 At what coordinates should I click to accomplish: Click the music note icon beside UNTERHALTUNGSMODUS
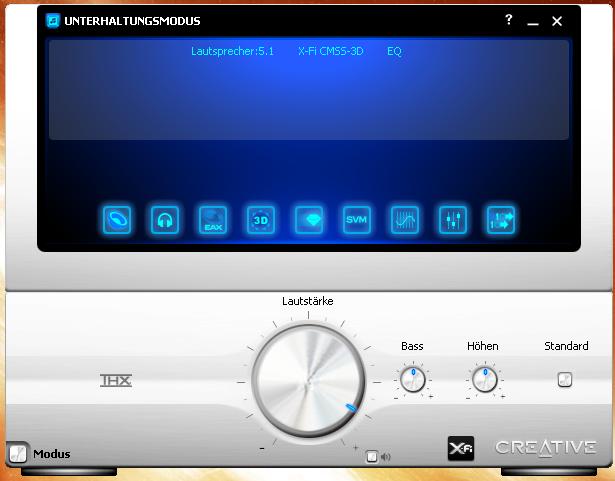[53, 20]
